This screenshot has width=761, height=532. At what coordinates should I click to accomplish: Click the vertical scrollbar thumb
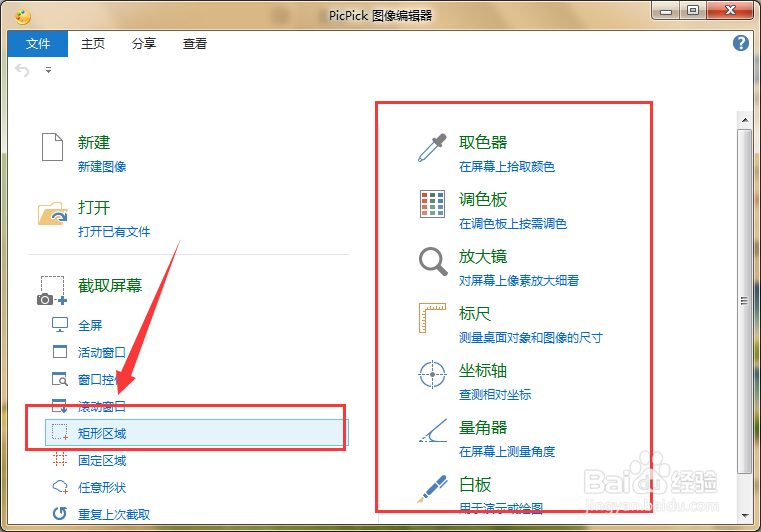[744, 301]
